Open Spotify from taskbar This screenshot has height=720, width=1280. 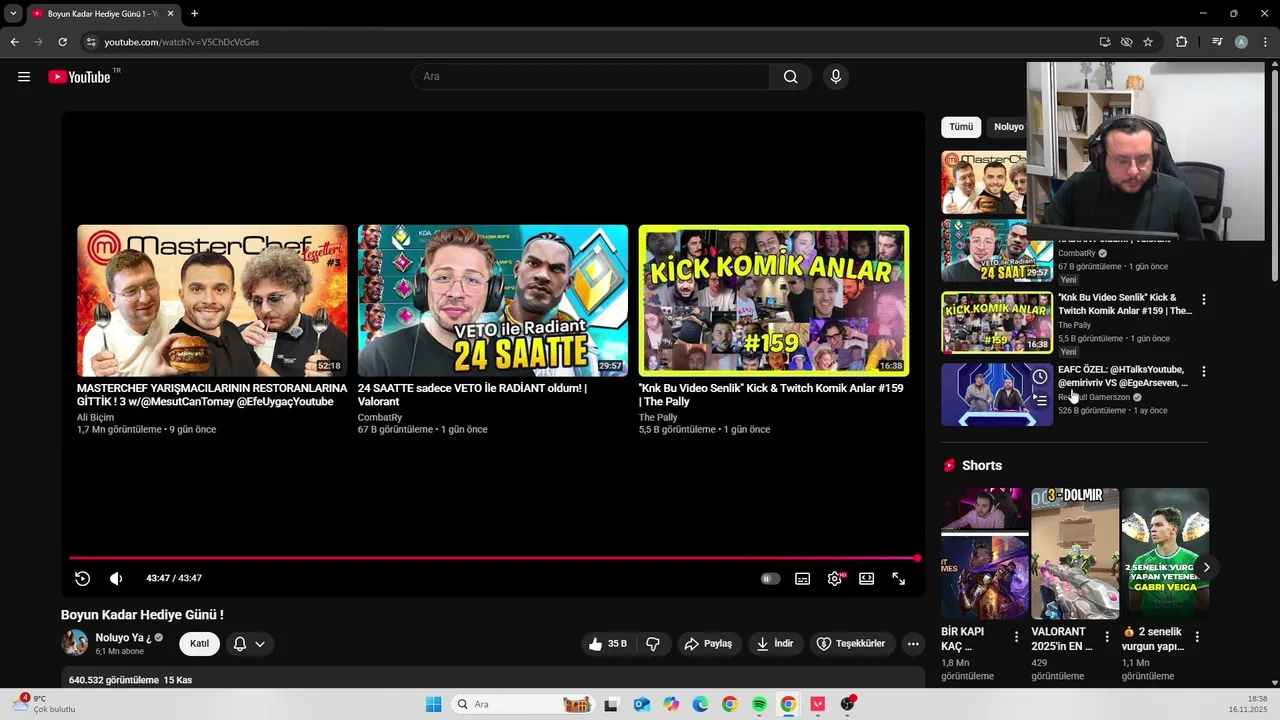[759, 704]
